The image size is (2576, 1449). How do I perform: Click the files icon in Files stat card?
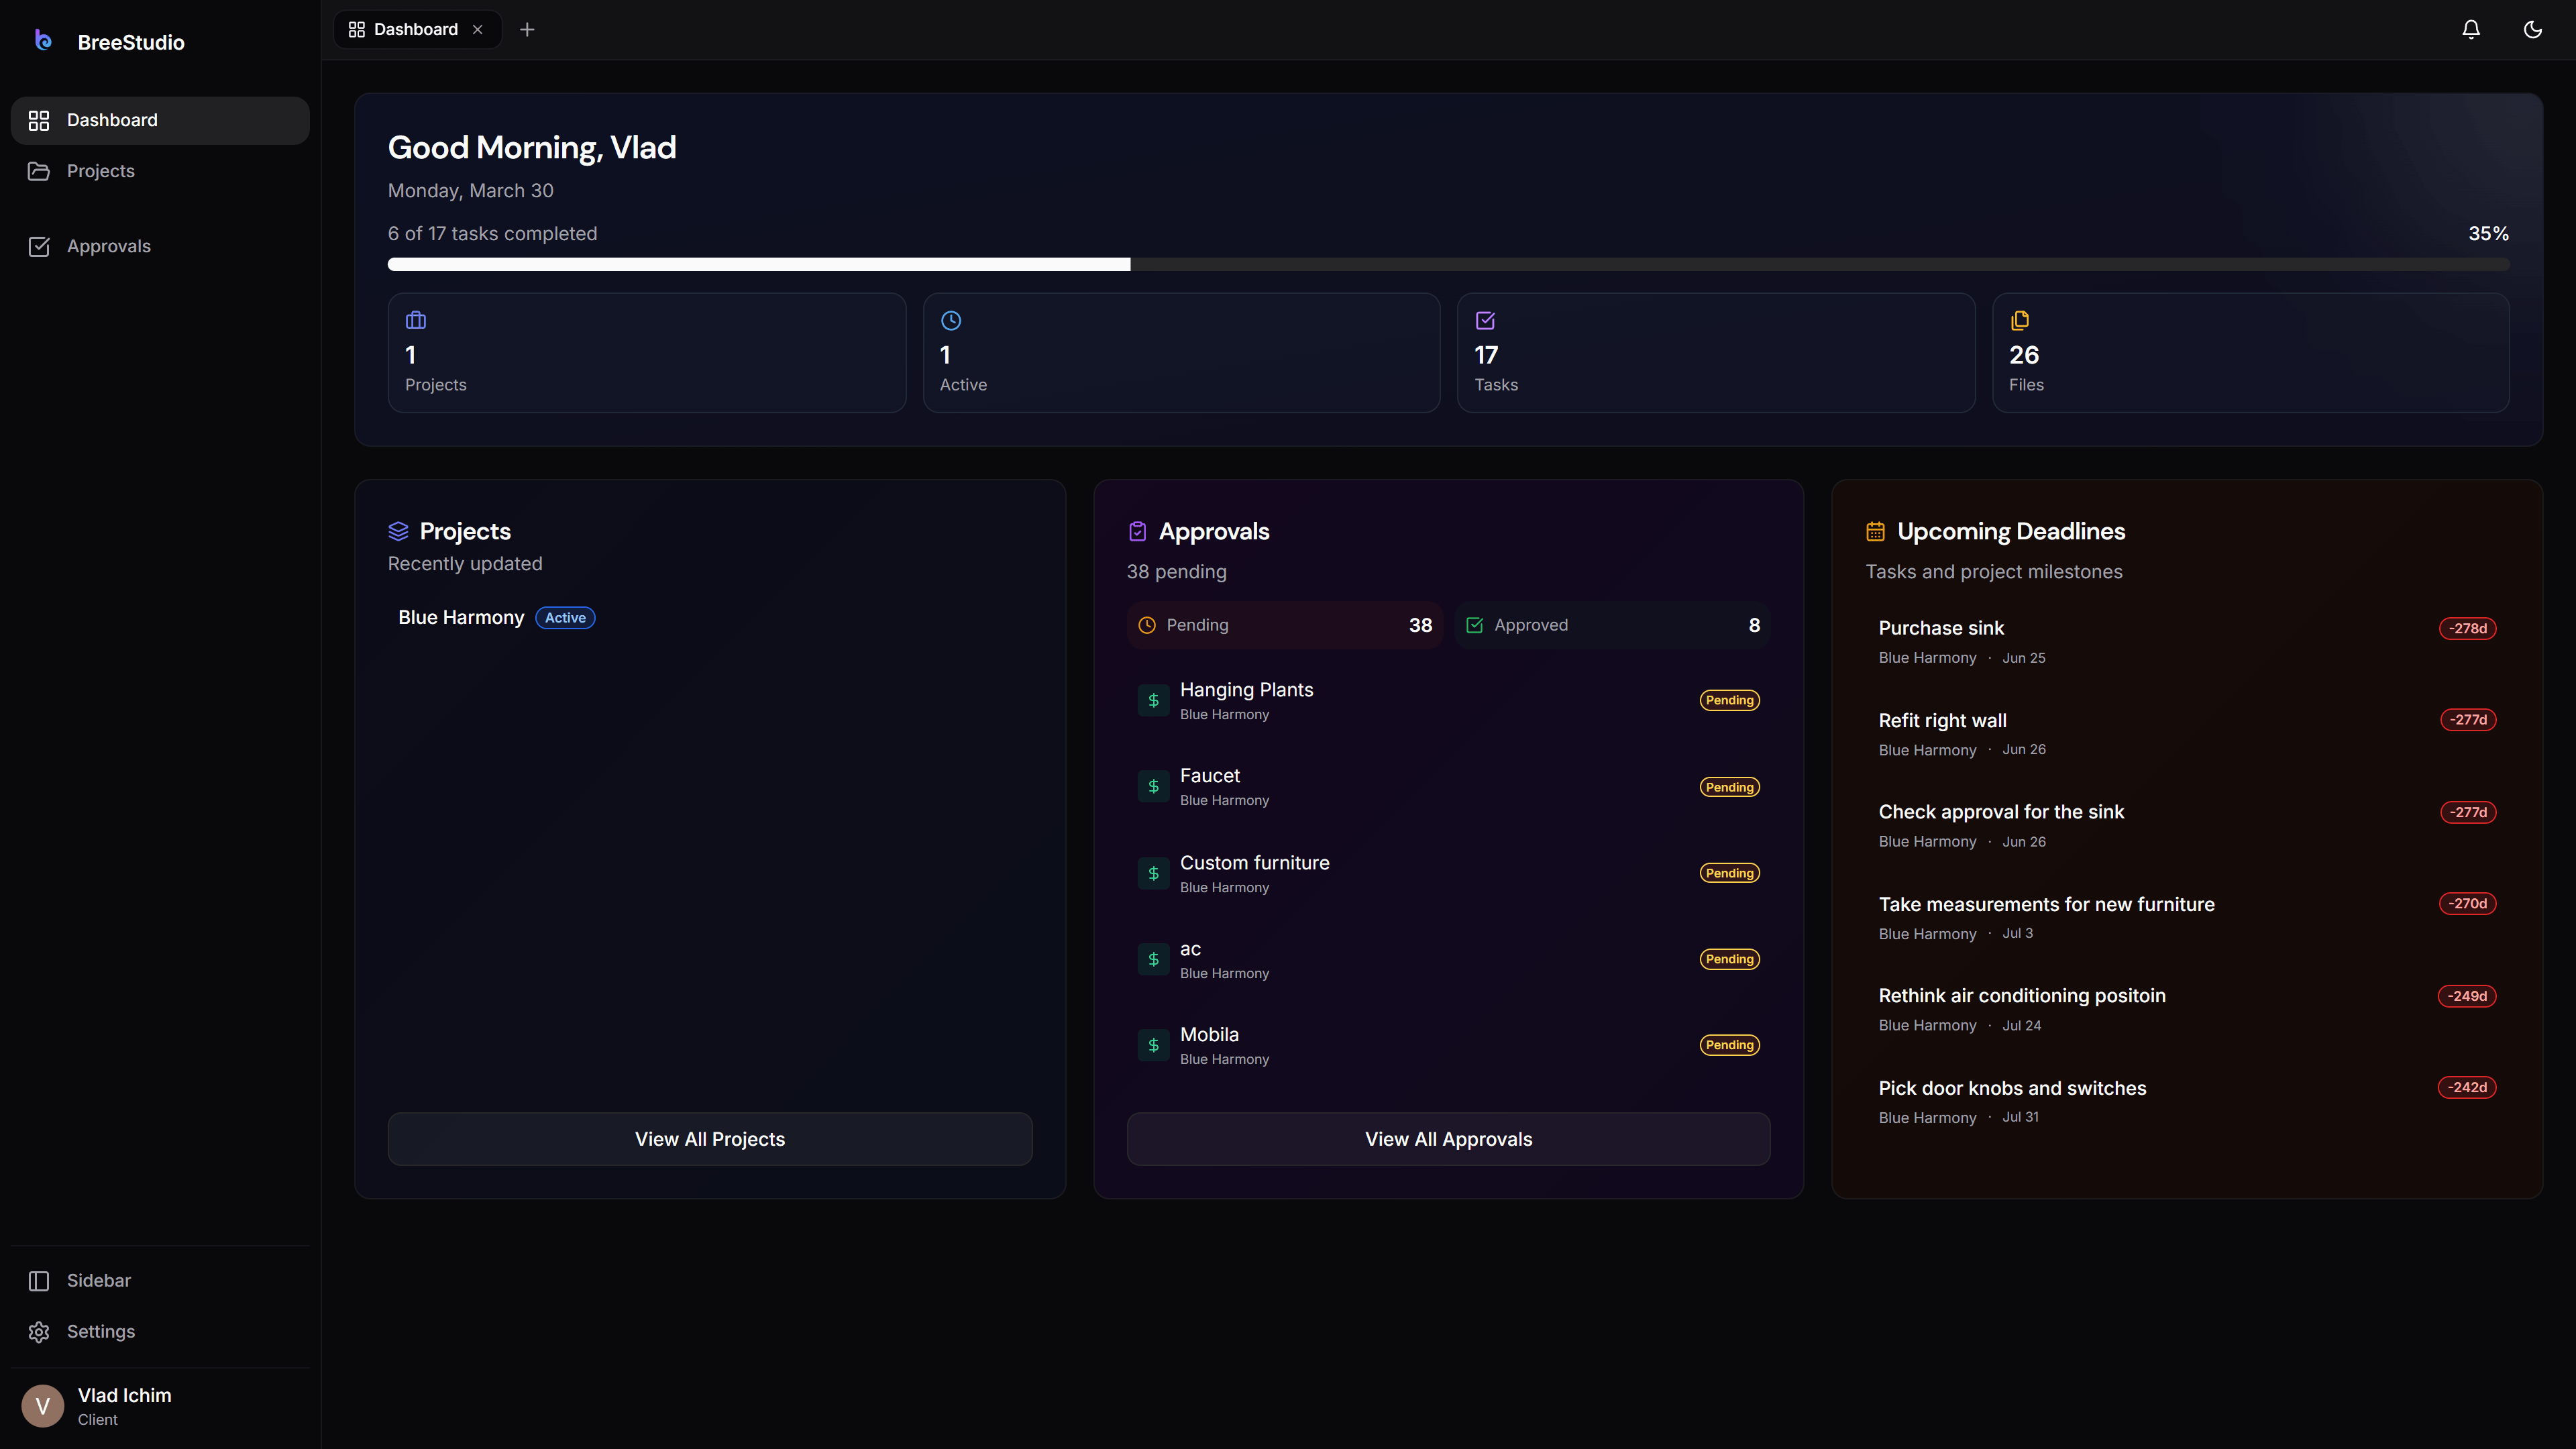2020,320
